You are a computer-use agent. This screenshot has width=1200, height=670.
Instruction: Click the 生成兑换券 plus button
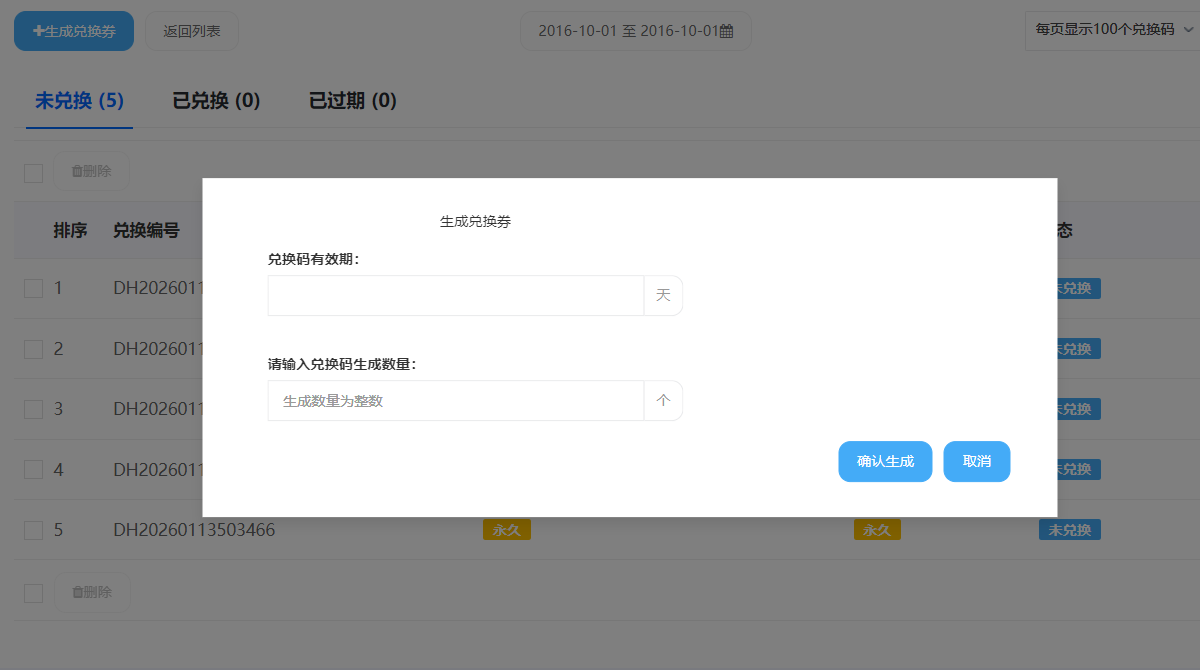pyautogui.click(x=74, y=31)
